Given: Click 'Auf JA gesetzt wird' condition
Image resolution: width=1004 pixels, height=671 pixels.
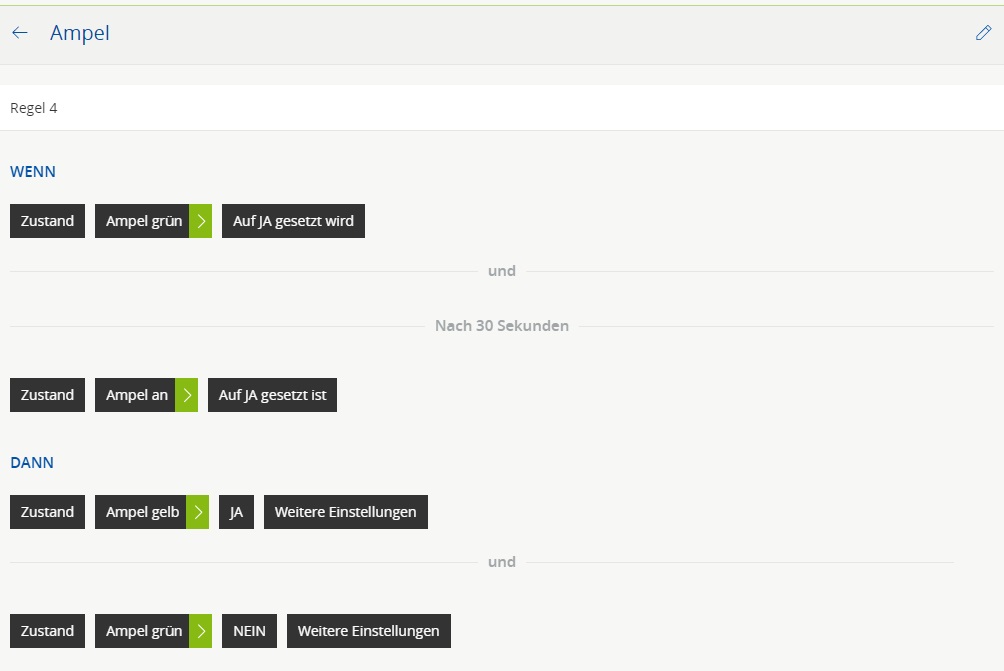Looking at the screenshot, I should (x=293, y=221).
